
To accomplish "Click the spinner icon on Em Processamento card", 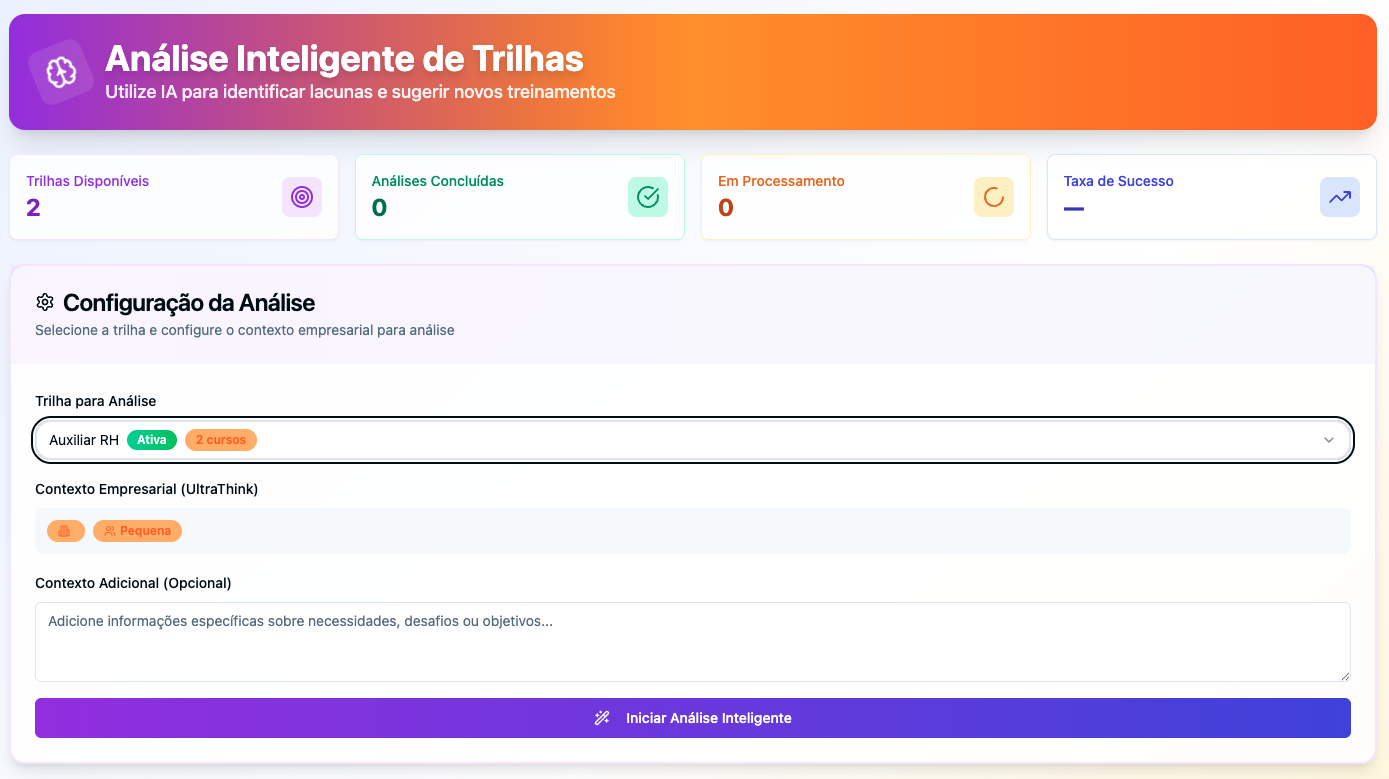I will [993, 197].
